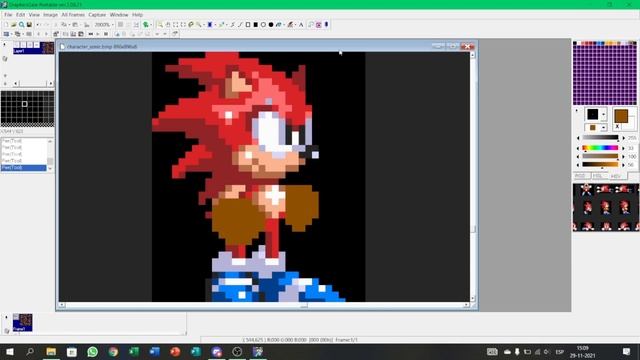Click the left arrow of the top grayscale slider
This screenshot has height=360, width=640.
(578, 138)
